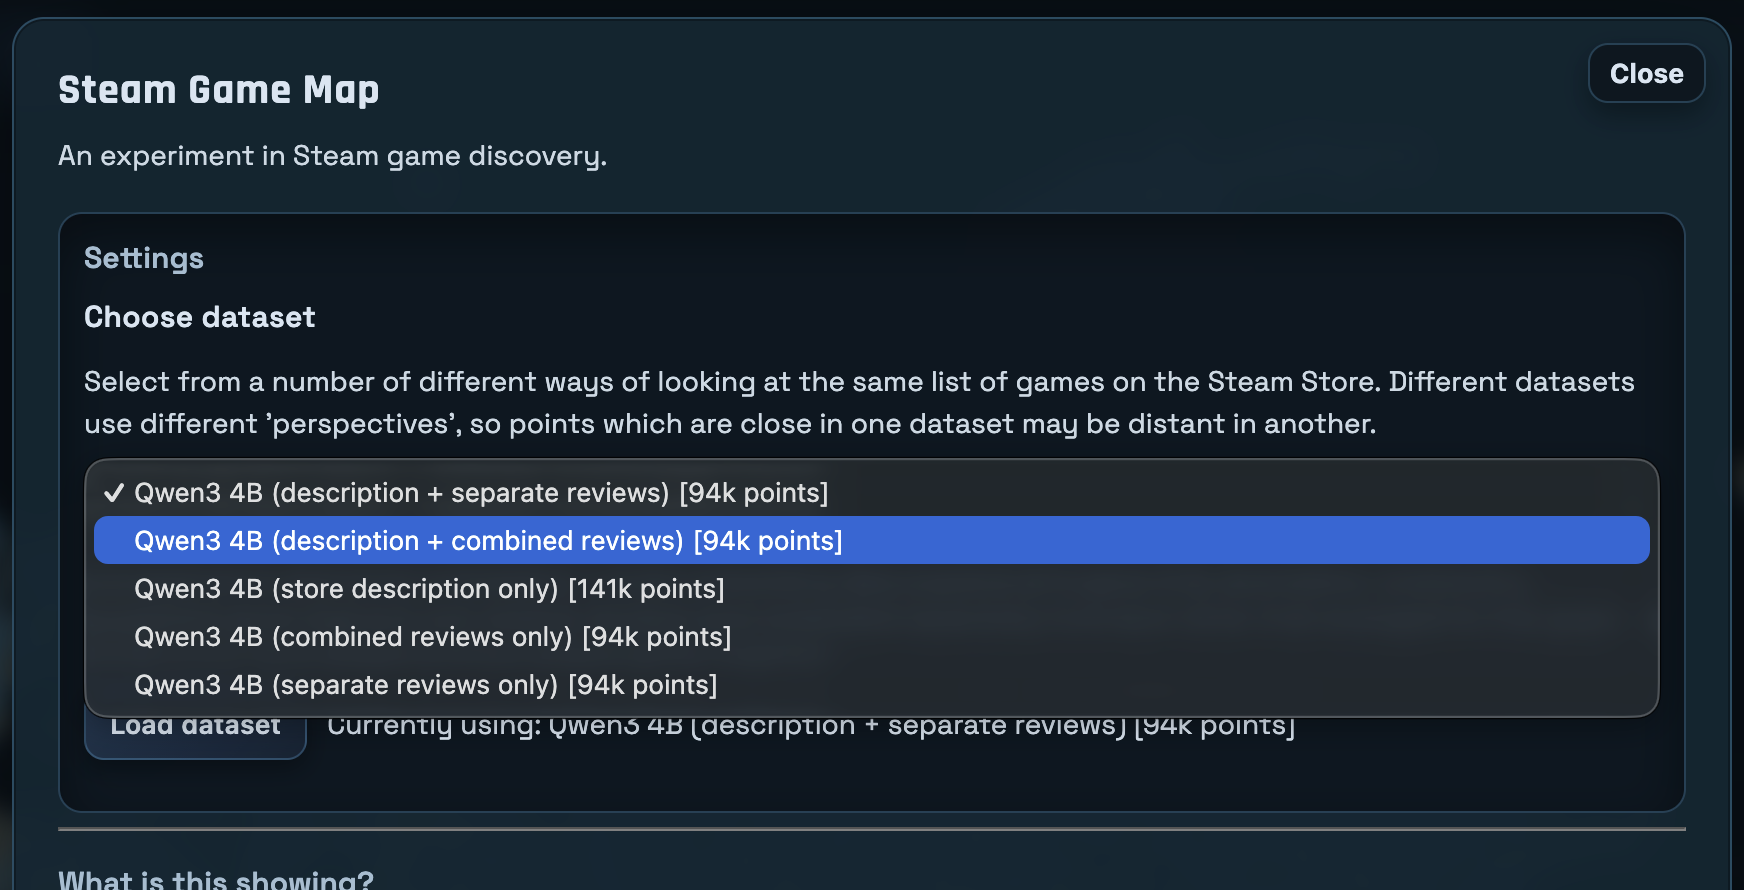
Task: Click the 141k points label in the list
Action: click(646, 589)
